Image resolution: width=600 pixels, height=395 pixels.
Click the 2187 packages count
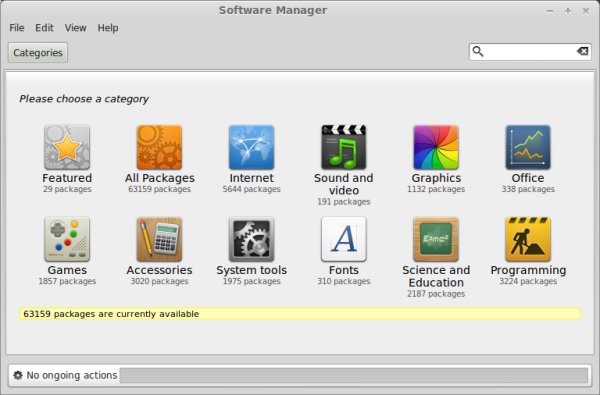point(436,294)
